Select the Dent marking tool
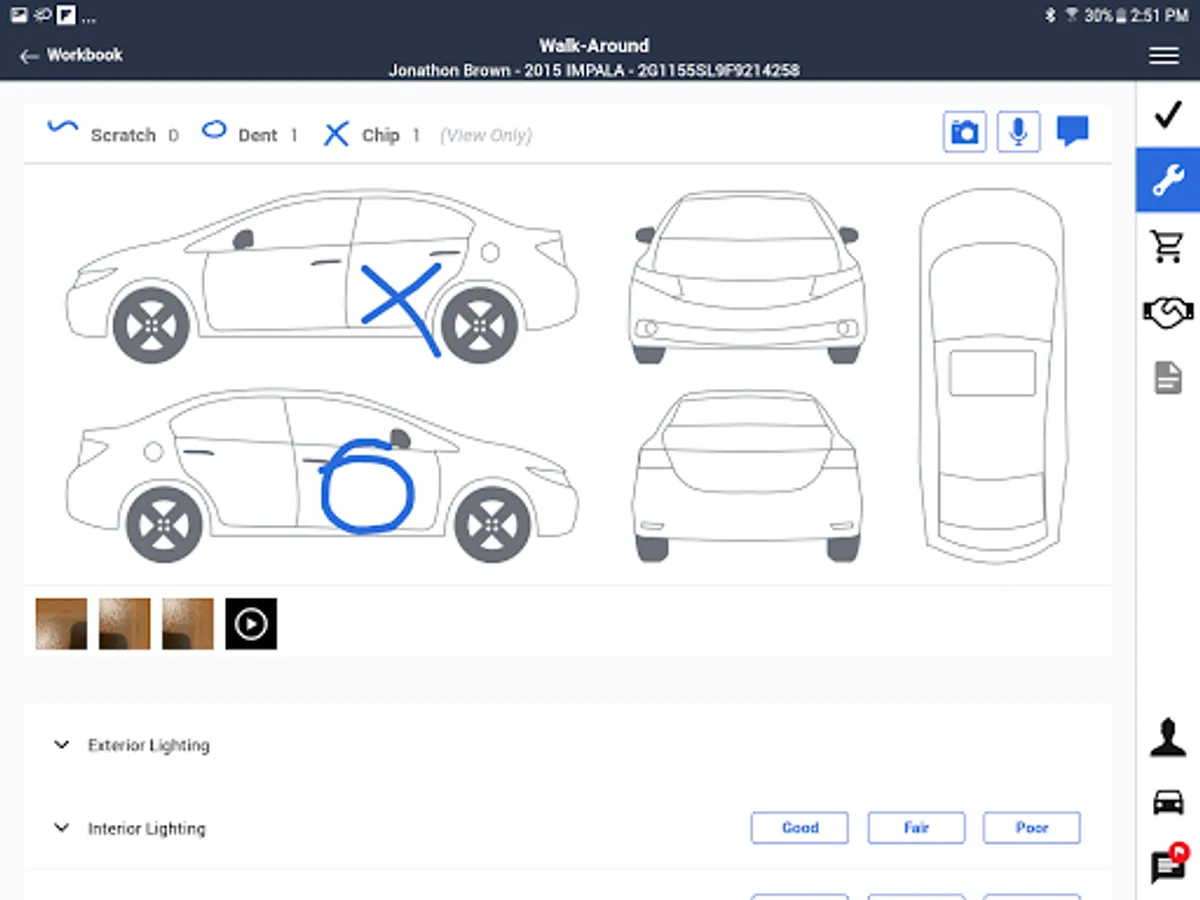 (x=249, y=134)
